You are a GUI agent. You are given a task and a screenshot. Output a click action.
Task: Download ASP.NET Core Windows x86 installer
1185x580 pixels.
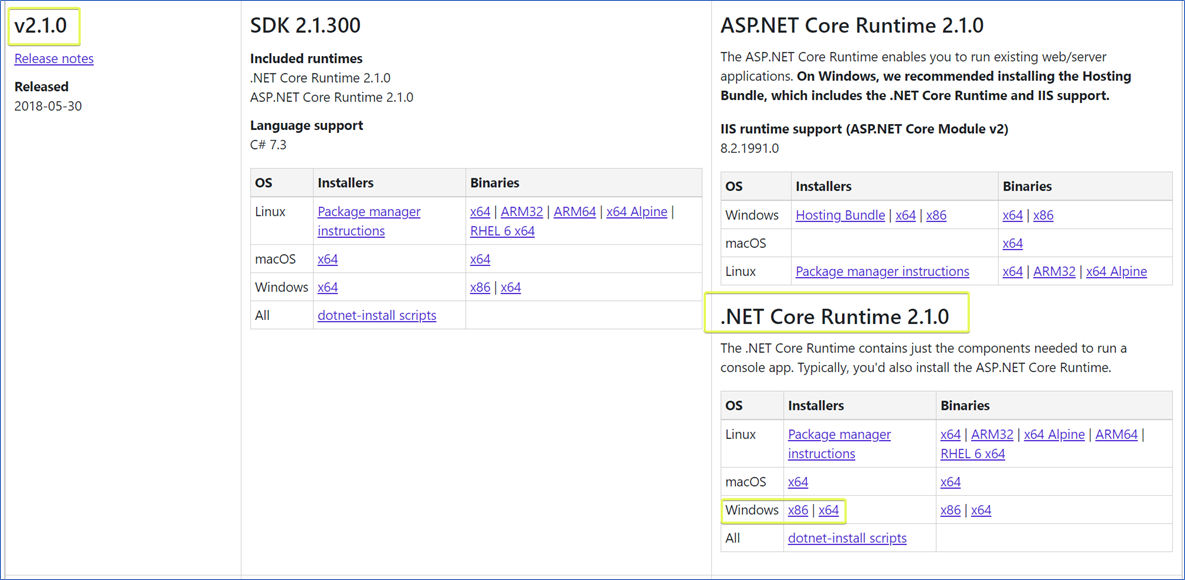[x=936, y=216]
